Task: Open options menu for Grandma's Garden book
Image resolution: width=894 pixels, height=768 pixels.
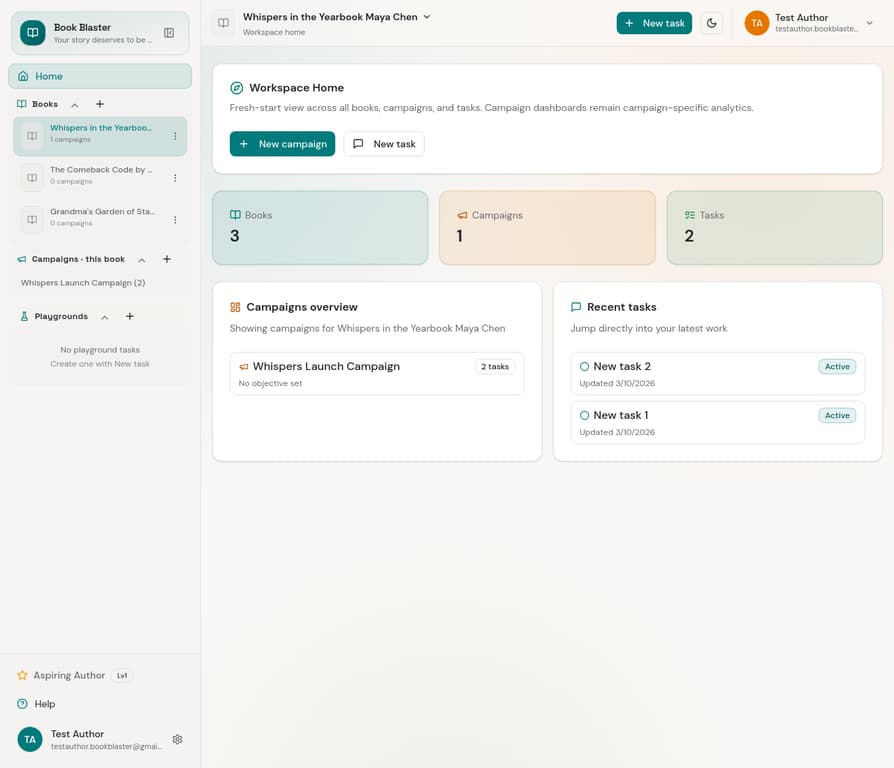Action: coord(175,220)
